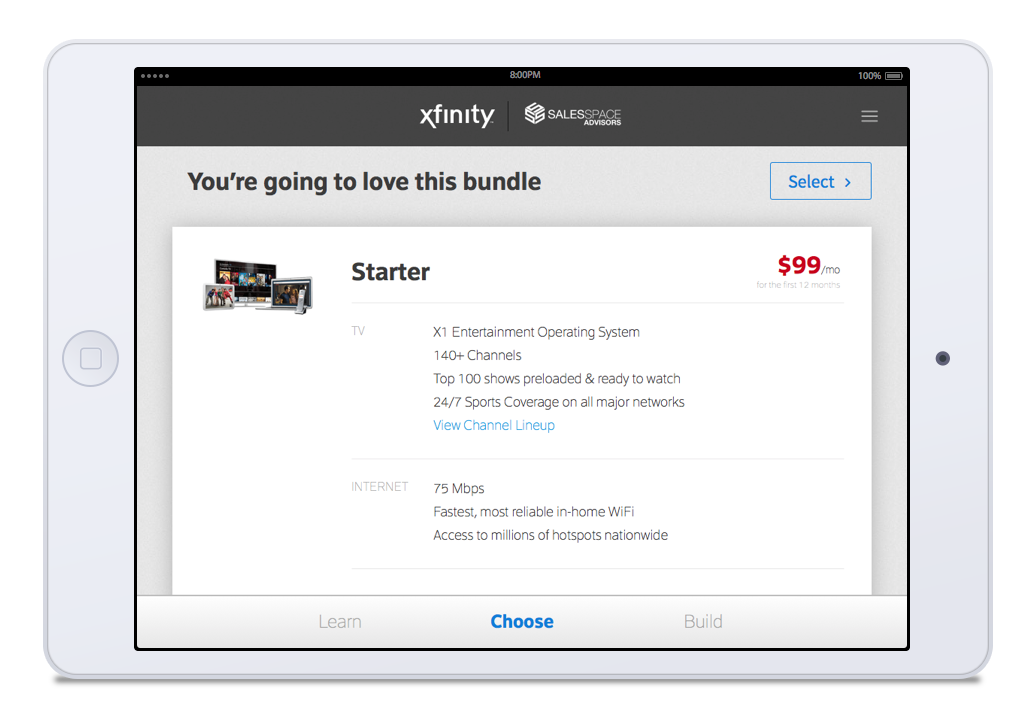Image resolution: width=1035 pixels, height=717 pixels.
Task: Click the Starter bundle title
Action: (390, 272)
